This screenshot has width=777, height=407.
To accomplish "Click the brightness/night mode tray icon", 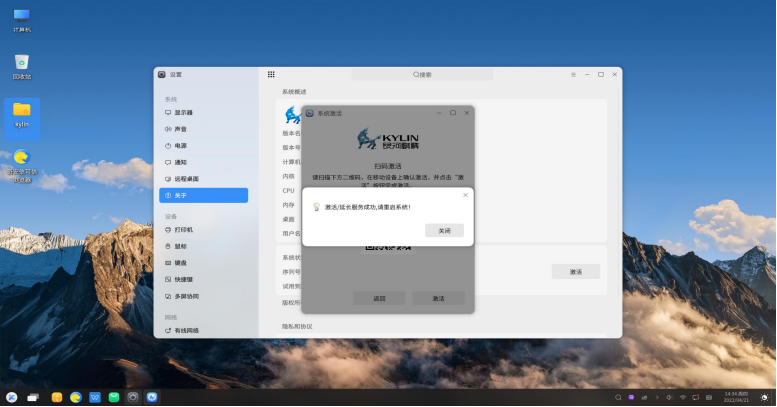I will [765, 397].
